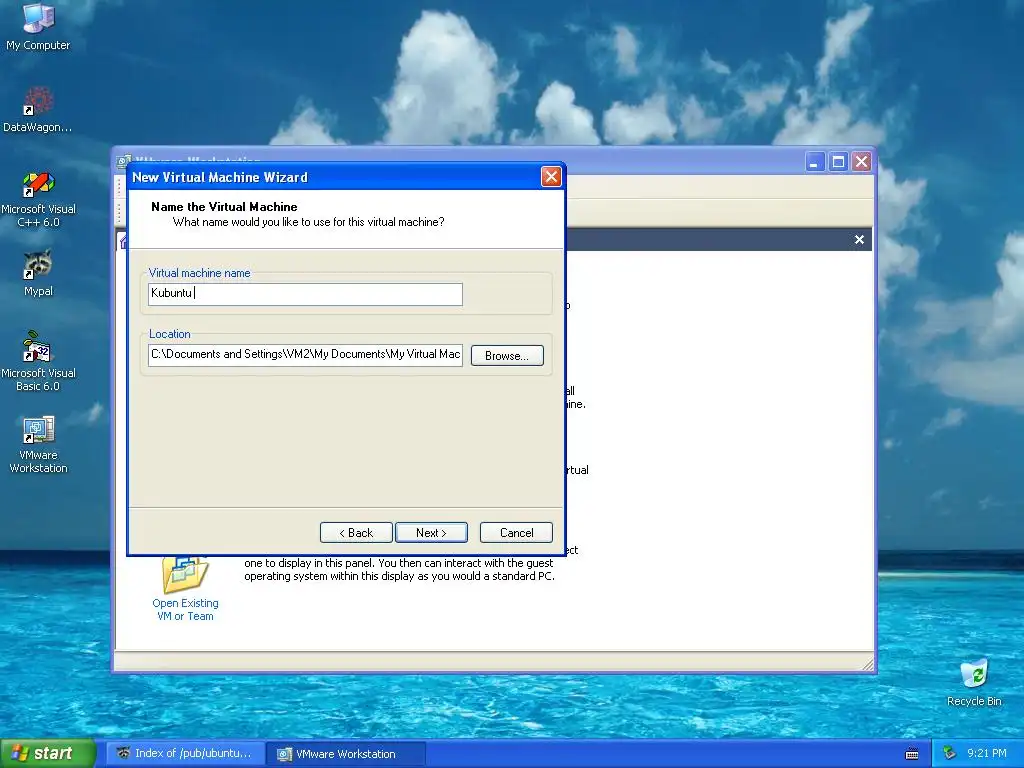Launch Microsoft Visual C++ 6.0 shortcut
The image size is (1024, 768).
(38, 199)
